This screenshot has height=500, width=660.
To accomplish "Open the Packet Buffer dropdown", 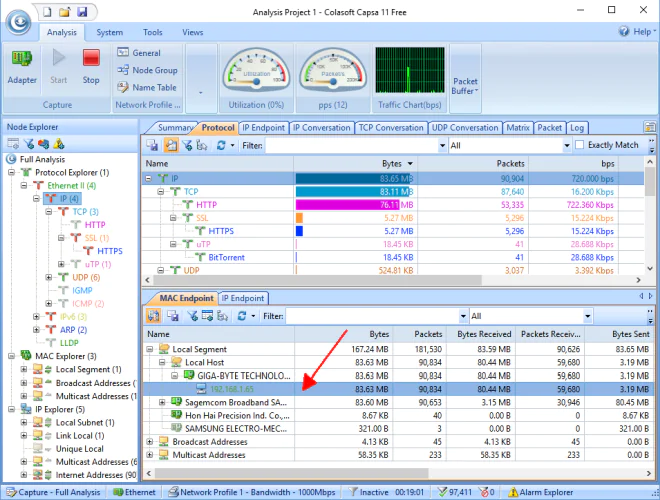I will pos(465,86).
